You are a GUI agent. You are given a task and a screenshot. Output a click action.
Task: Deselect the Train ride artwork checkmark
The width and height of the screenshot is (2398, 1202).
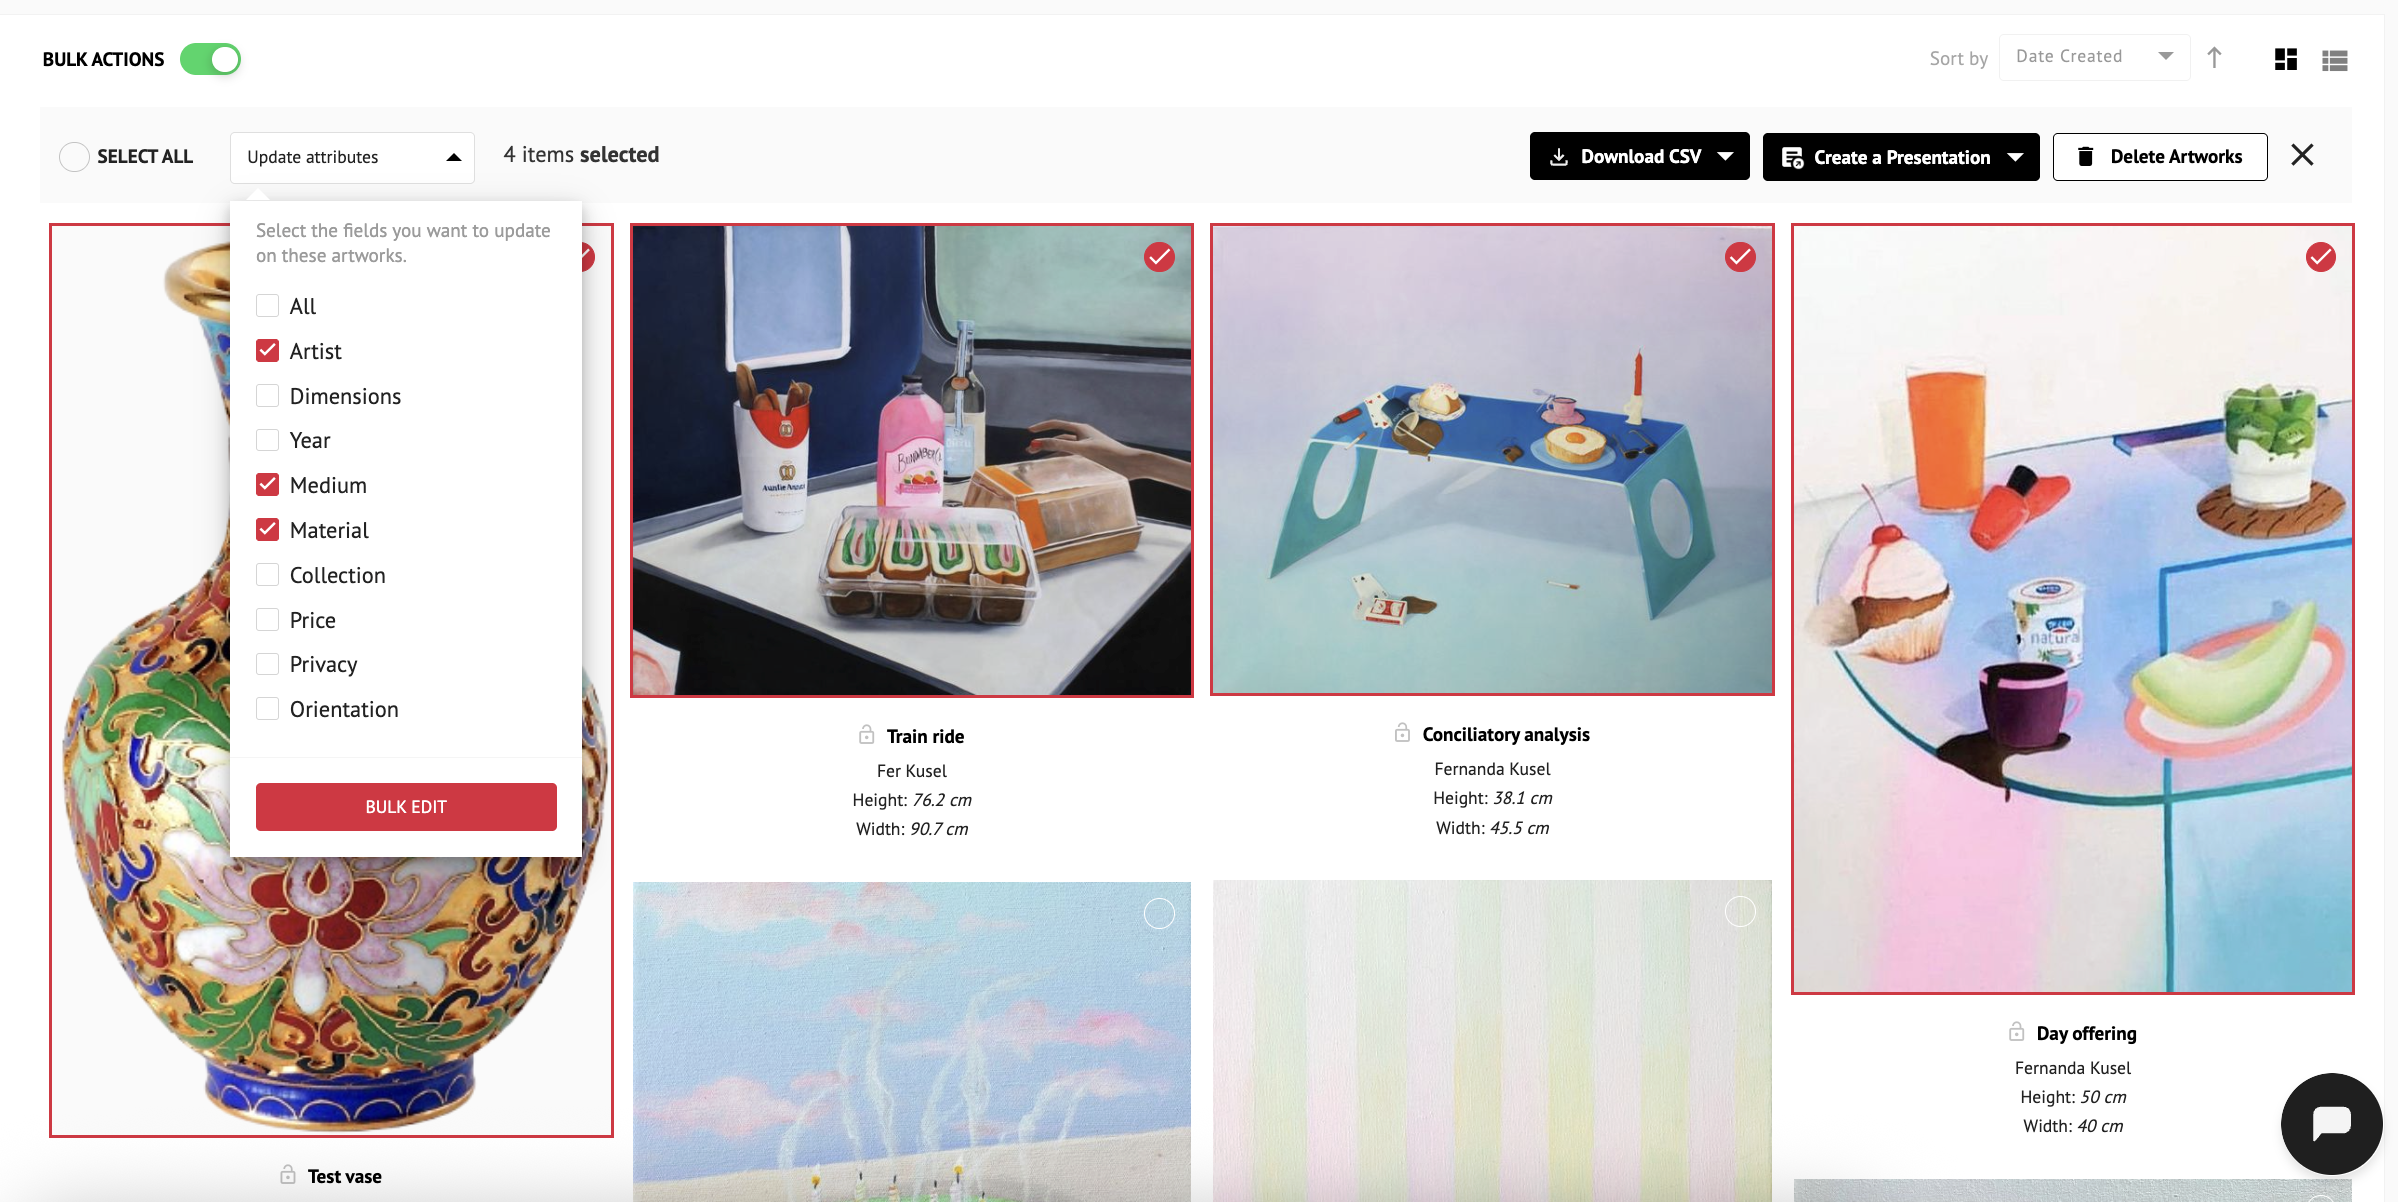tap(1159, 257)
